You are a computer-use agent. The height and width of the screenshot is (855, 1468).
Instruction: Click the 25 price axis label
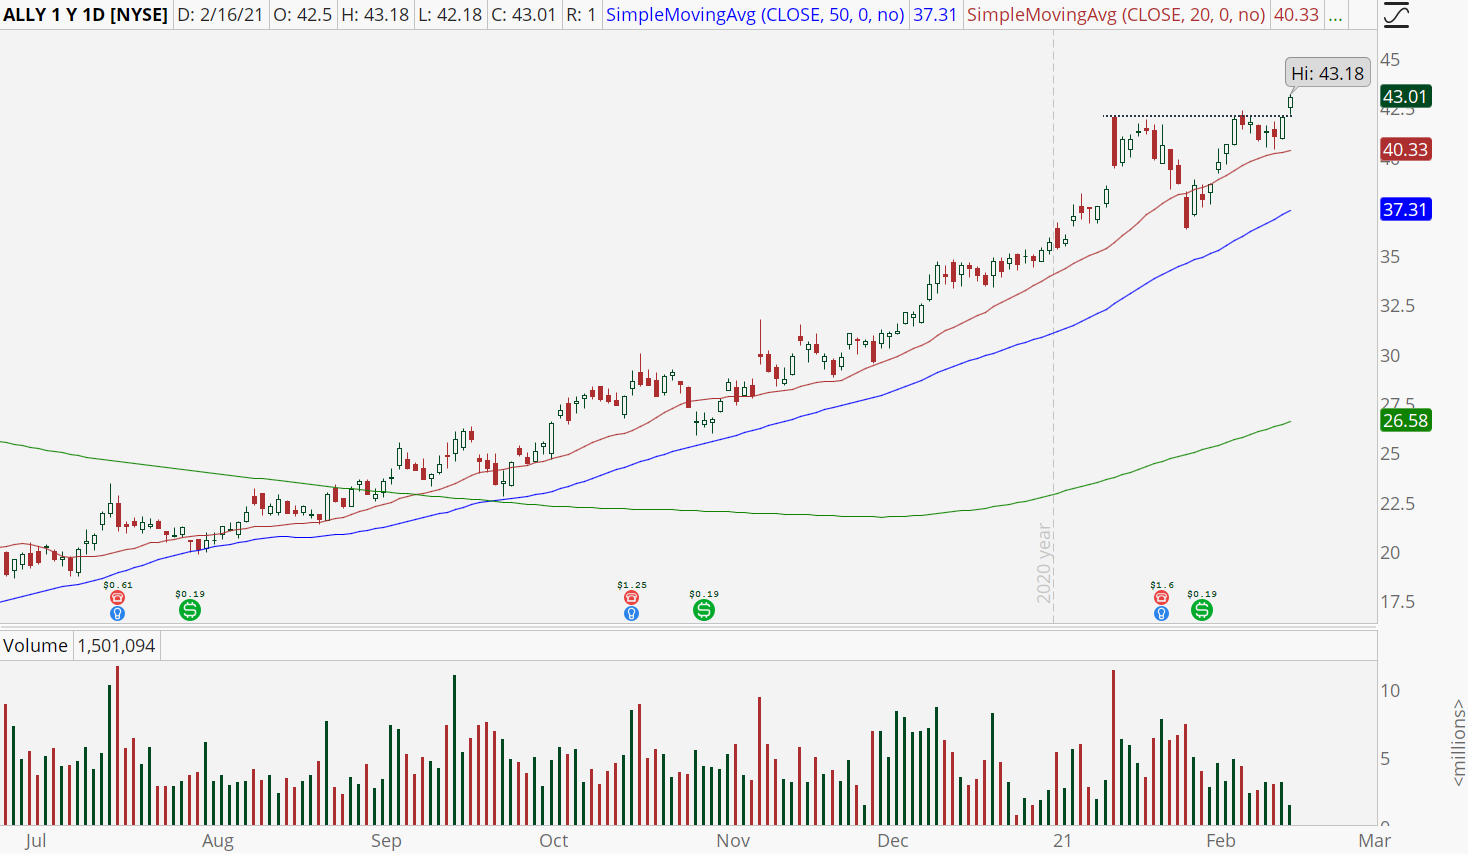click(x=1390, y=454)
